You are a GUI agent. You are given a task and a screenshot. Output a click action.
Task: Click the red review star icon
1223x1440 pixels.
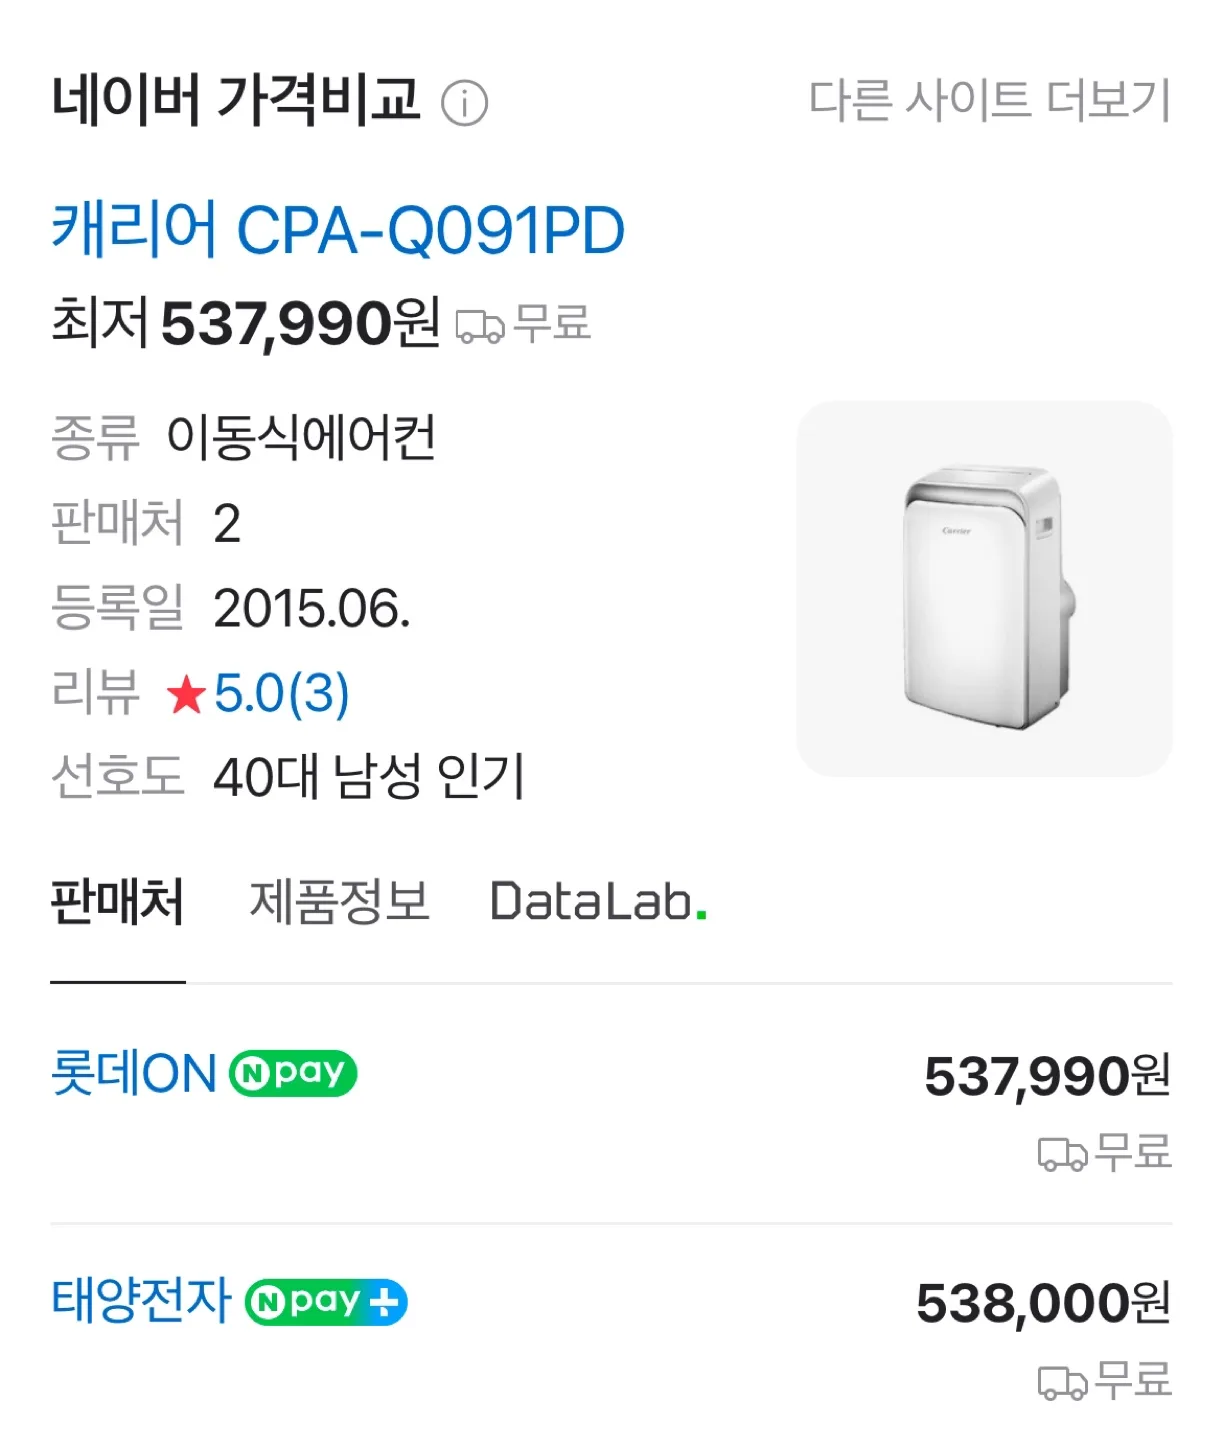(187, 694)
